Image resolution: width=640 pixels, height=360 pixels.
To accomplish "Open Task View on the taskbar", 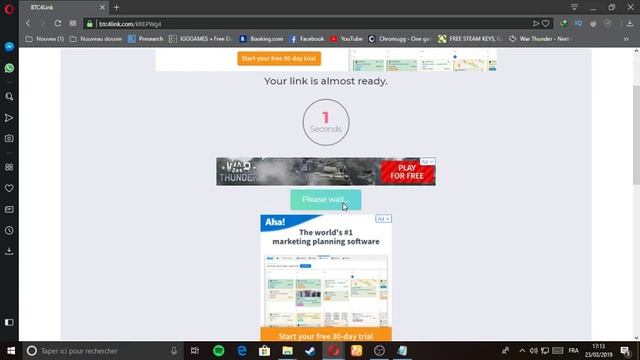I will coord(195,351).
